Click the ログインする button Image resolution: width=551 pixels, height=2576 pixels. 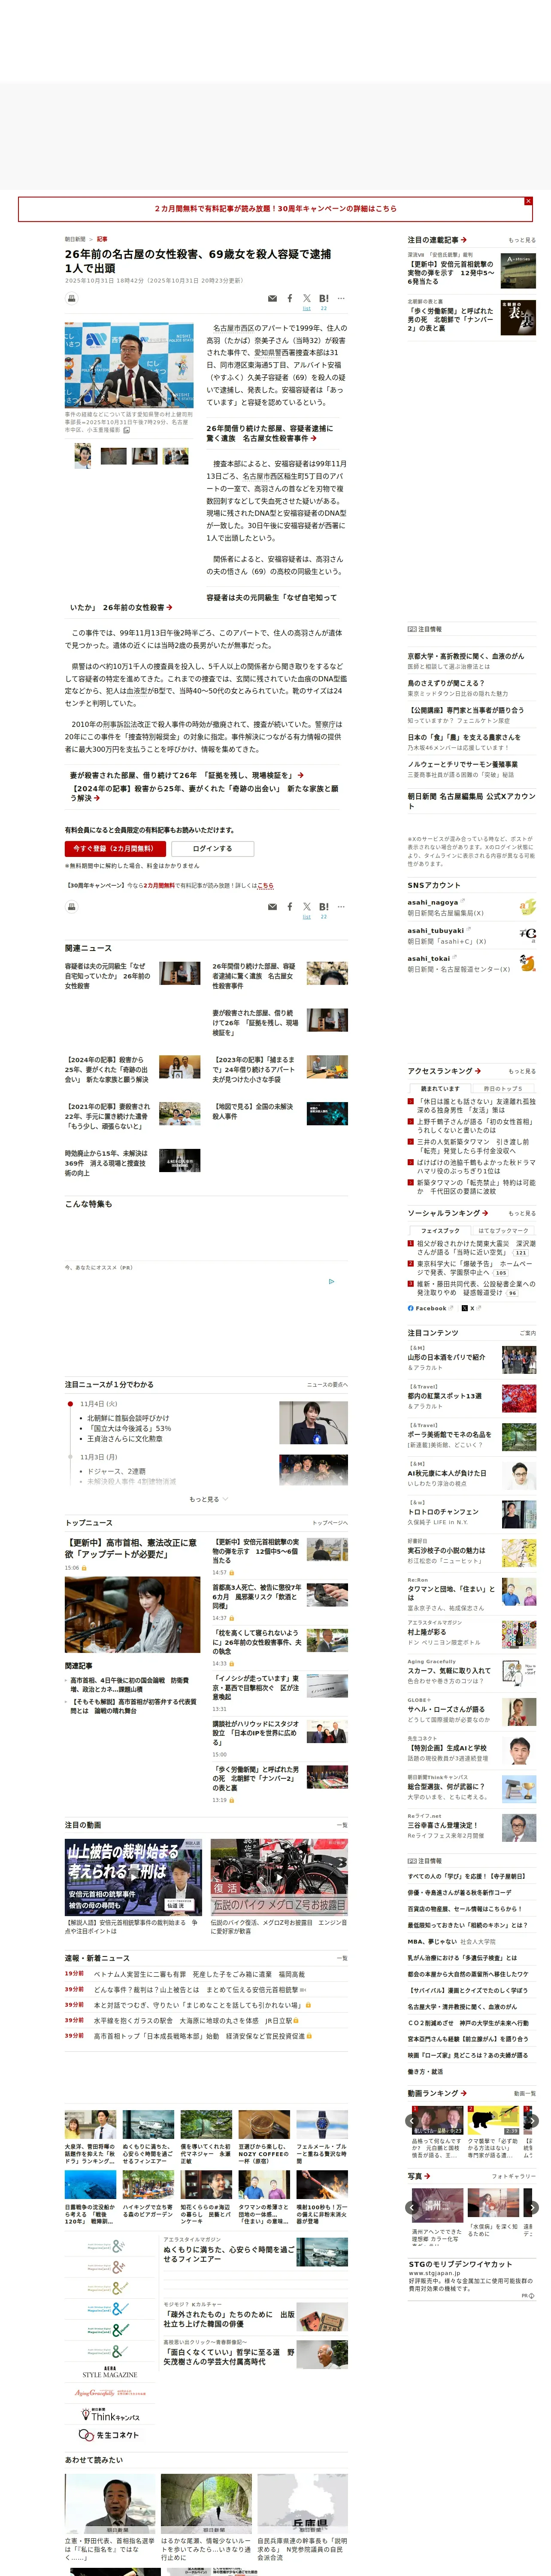[x=212, y=849]
